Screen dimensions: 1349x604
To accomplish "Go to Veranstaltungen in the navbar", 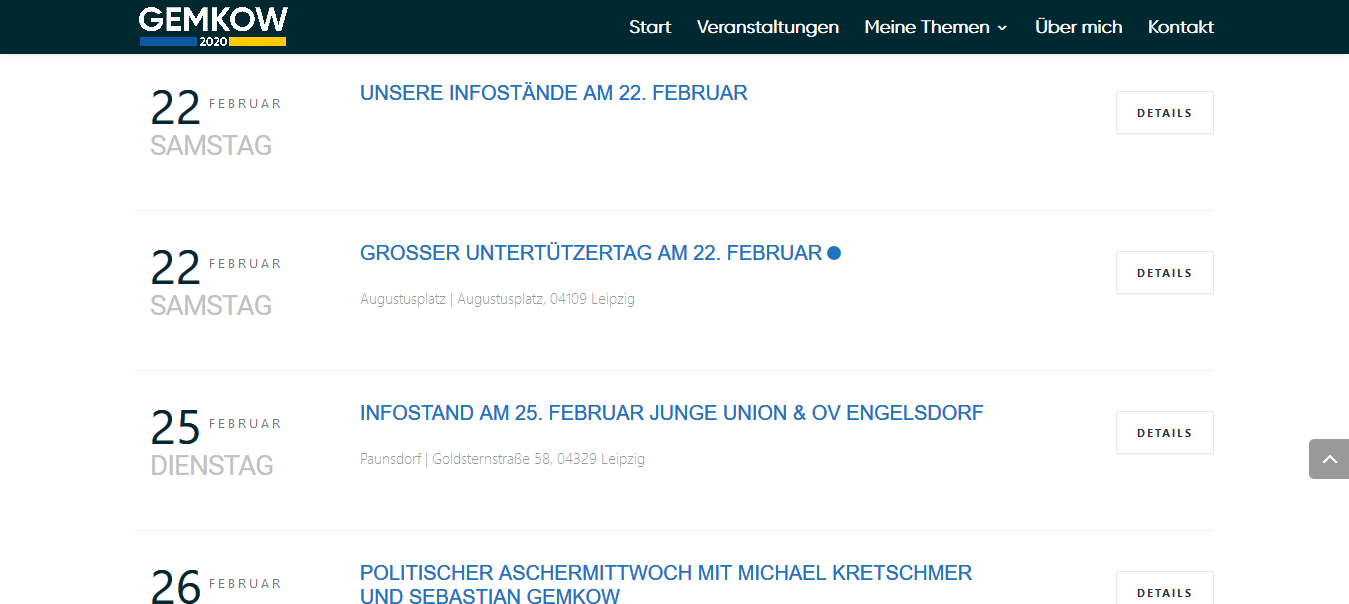I will 767,27.
